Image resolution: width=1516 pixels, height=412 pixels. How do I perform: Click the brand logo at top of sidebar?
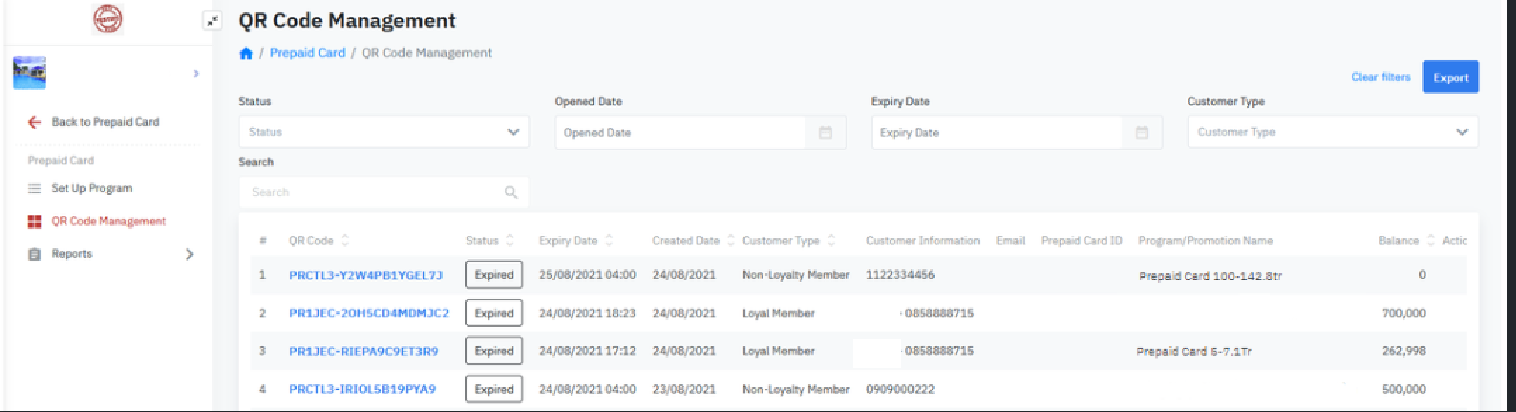click(x=106, y=19)
